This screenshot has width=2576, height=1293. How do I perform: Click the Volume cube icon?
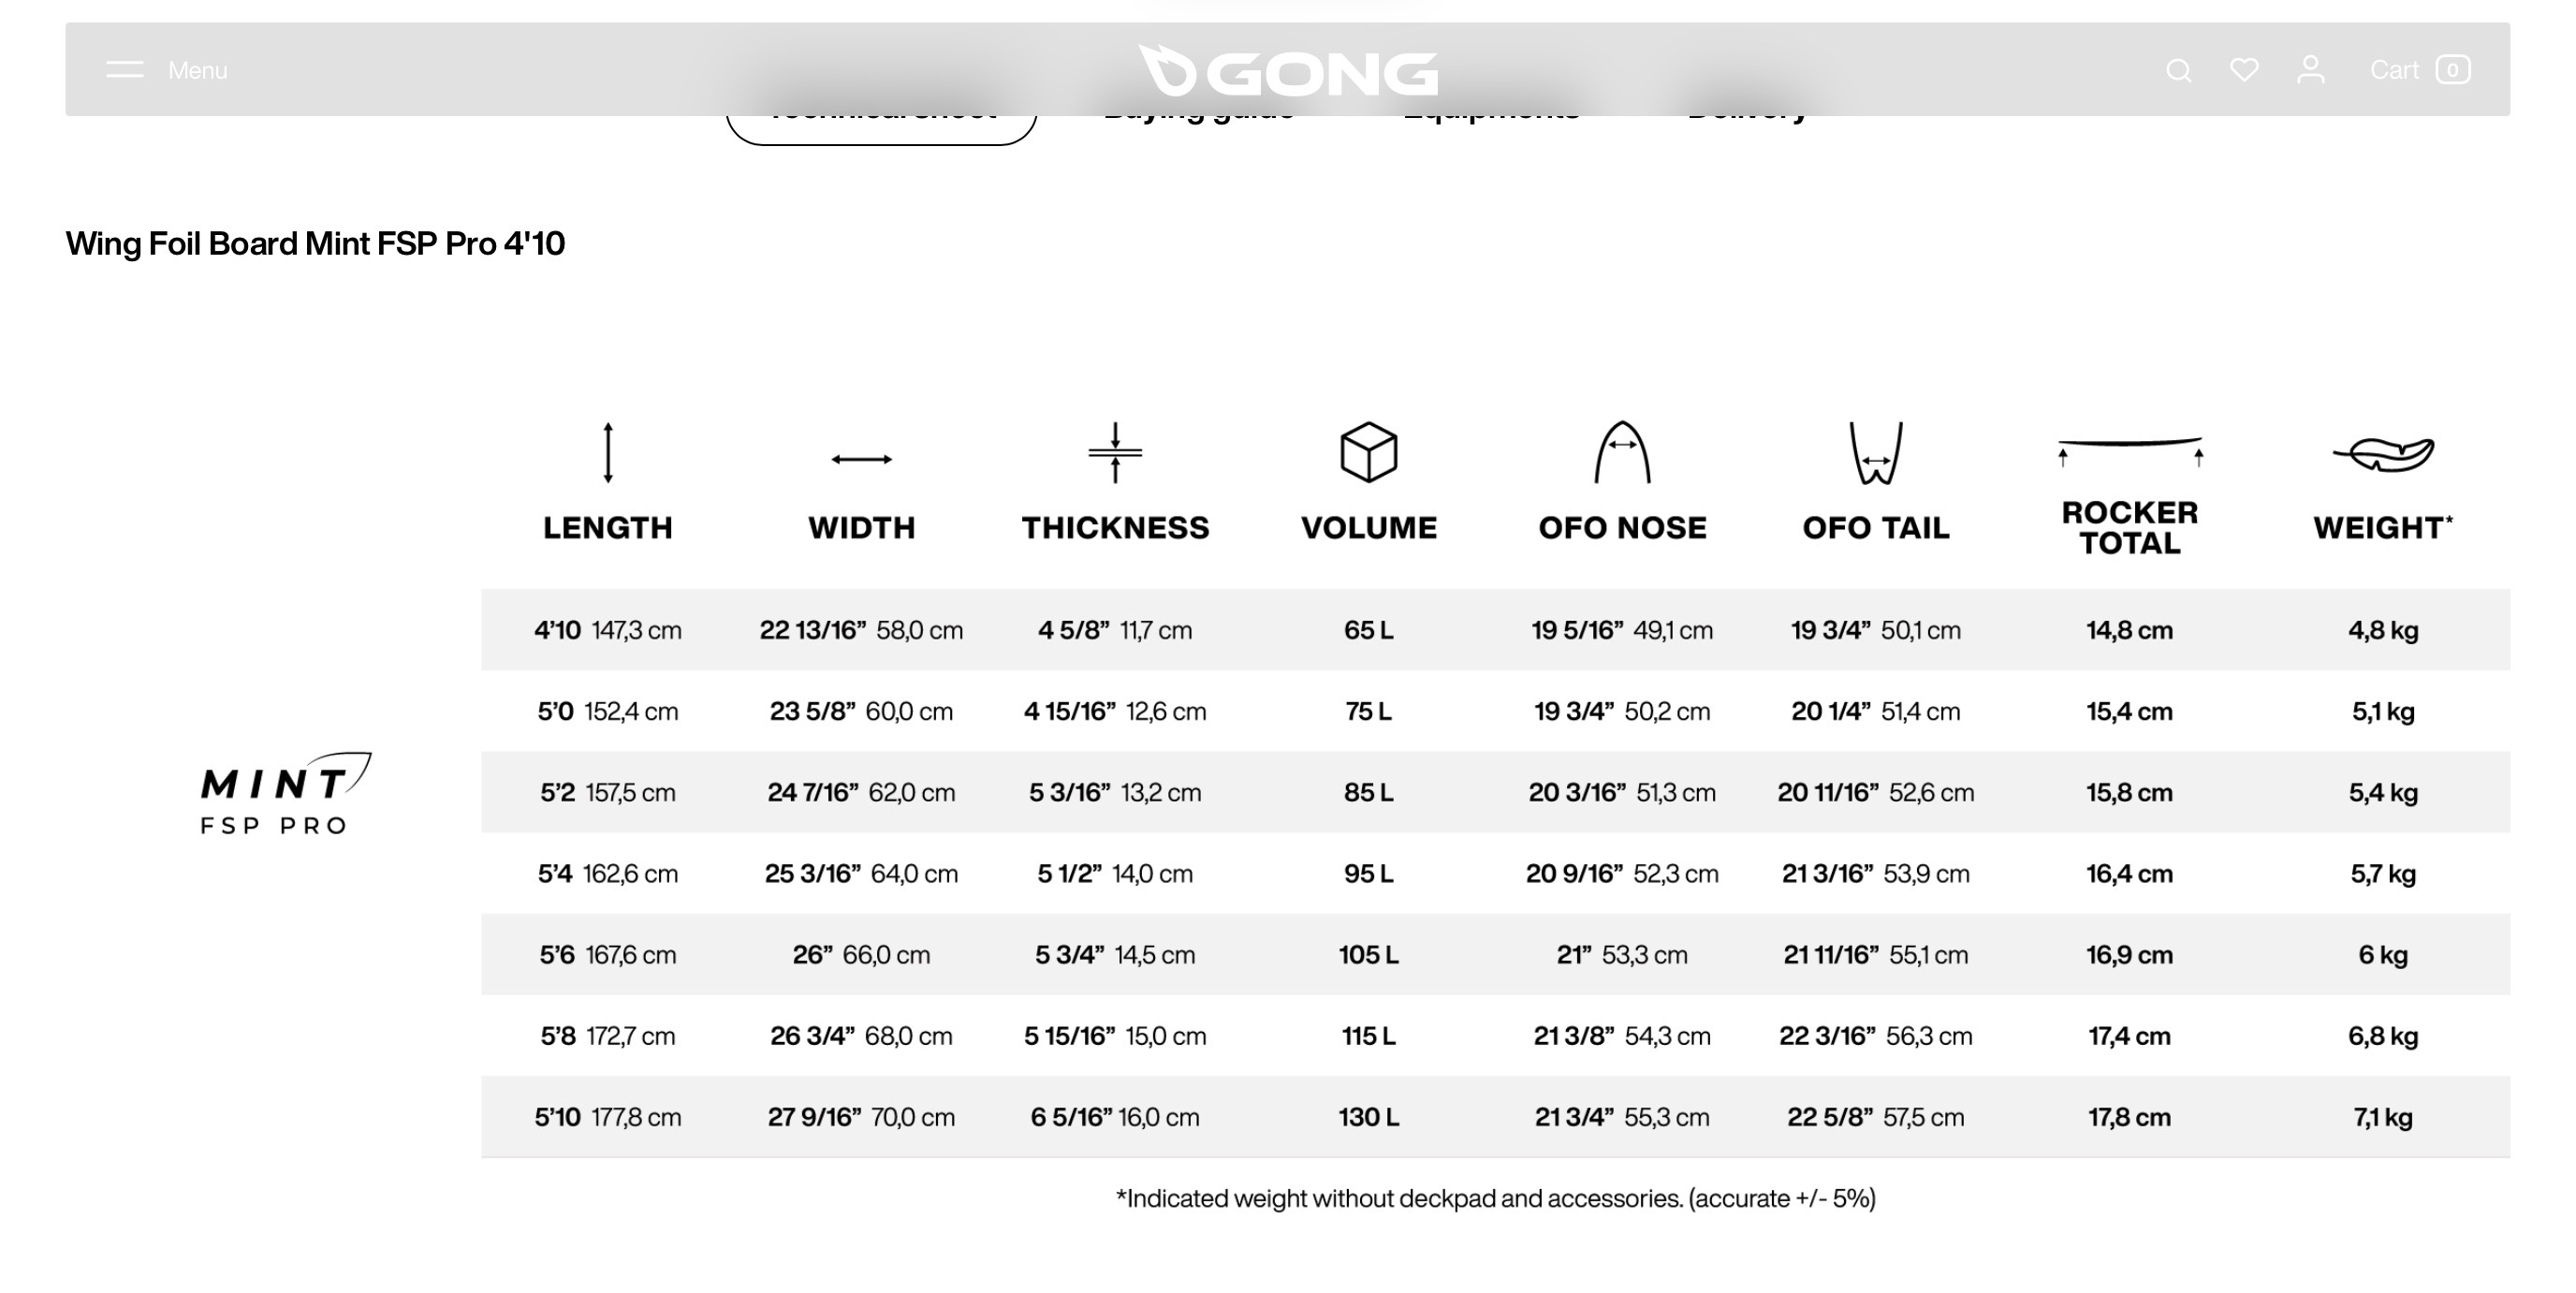click(1368, 453)
